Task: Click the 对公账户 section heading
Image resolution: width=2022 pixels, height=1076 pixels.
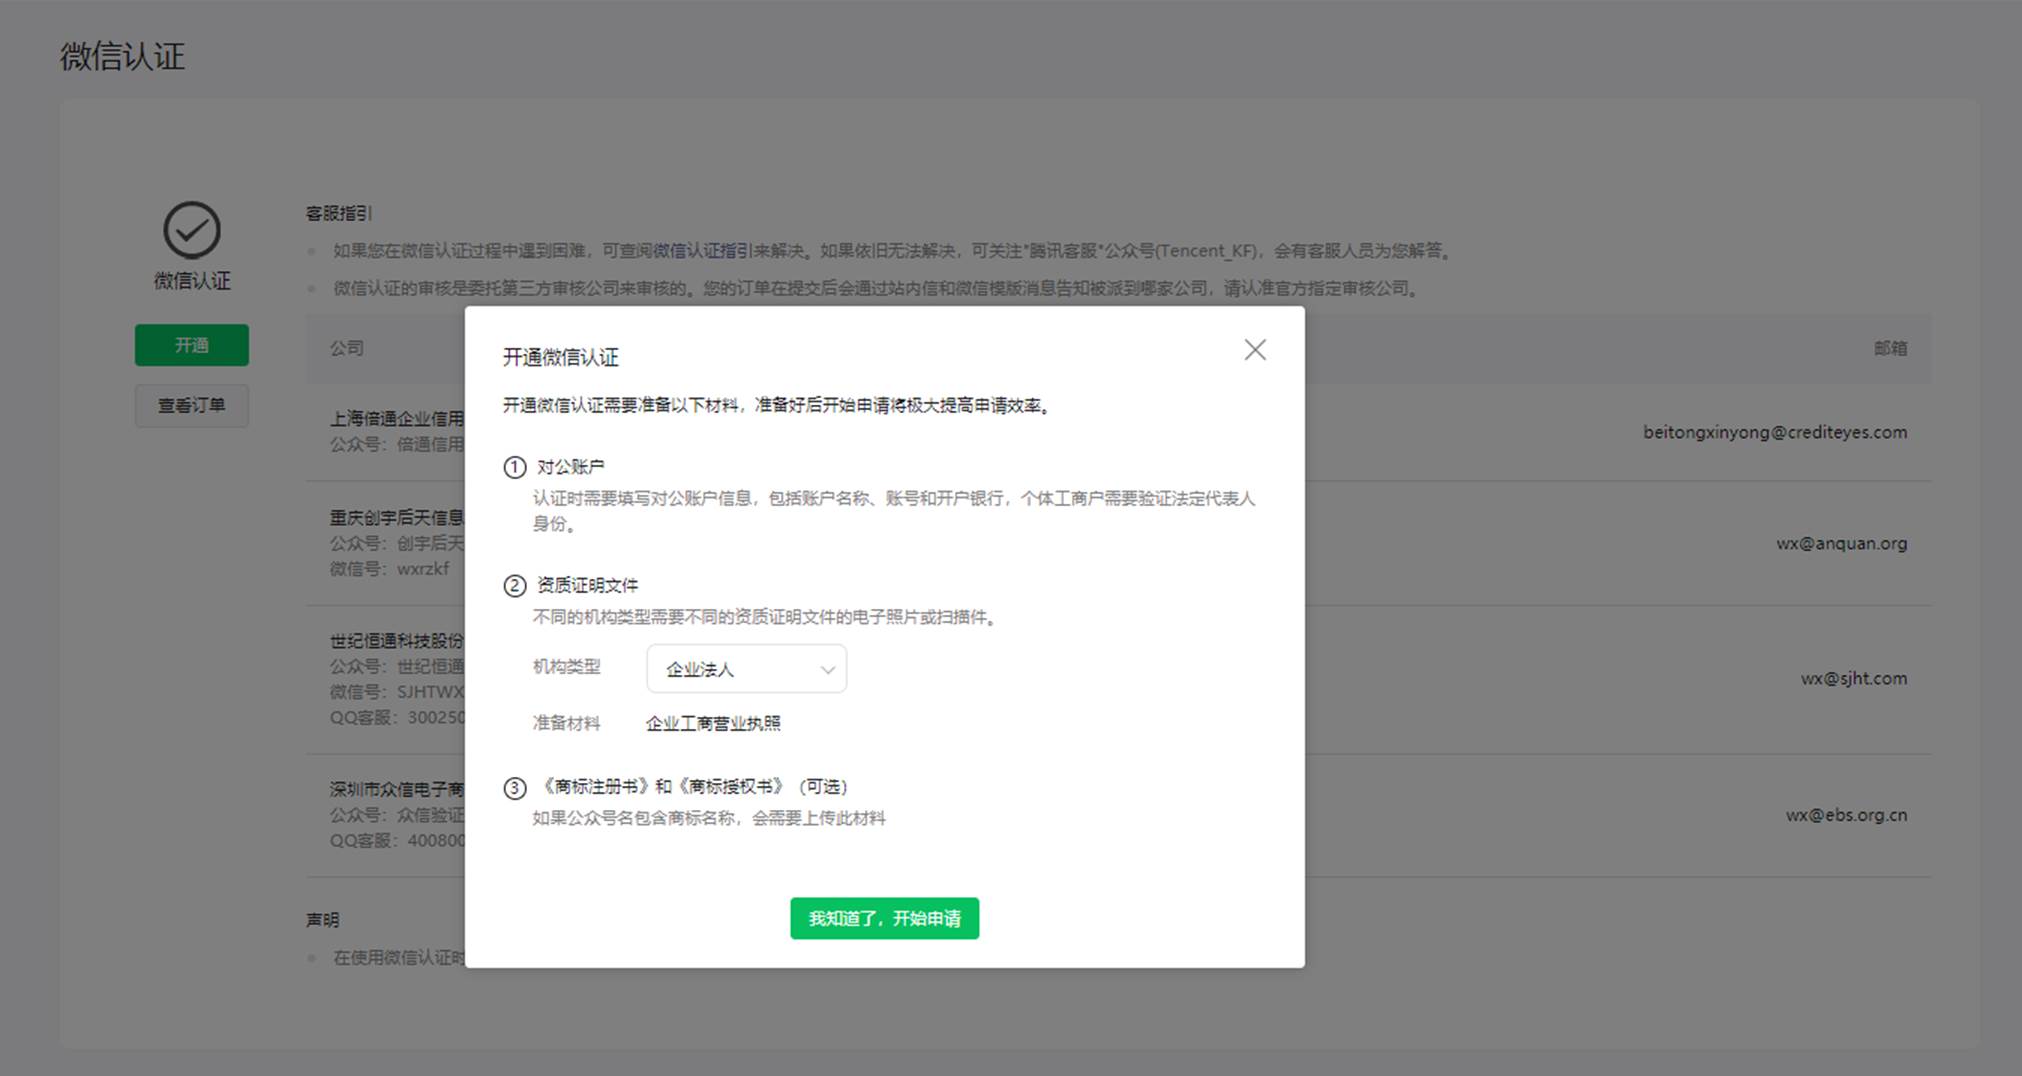Action: tap(570, 467)
